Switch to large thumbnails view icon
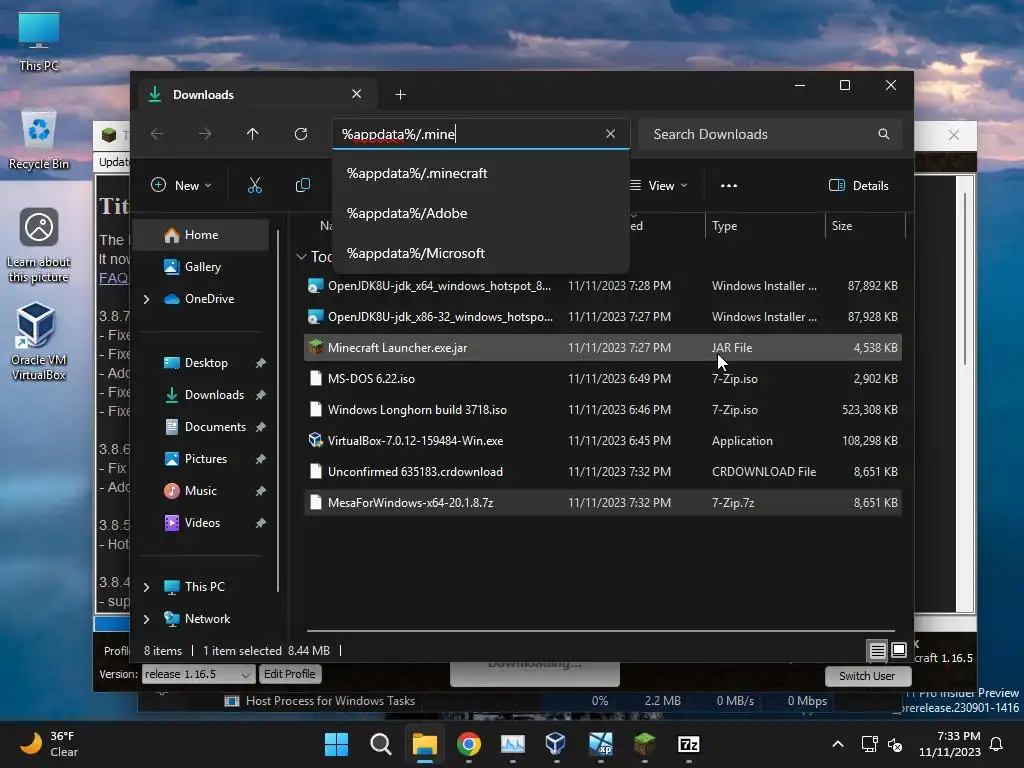Image resolution: width=1024 pixels, height=768 pixels. [x=899, y=650]
